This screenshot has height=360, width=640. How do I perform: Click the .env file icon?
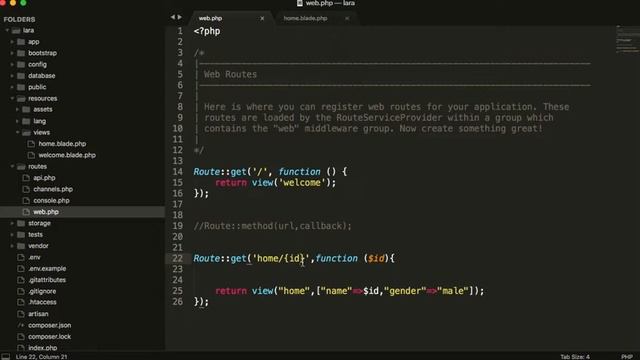coord(21,257)
